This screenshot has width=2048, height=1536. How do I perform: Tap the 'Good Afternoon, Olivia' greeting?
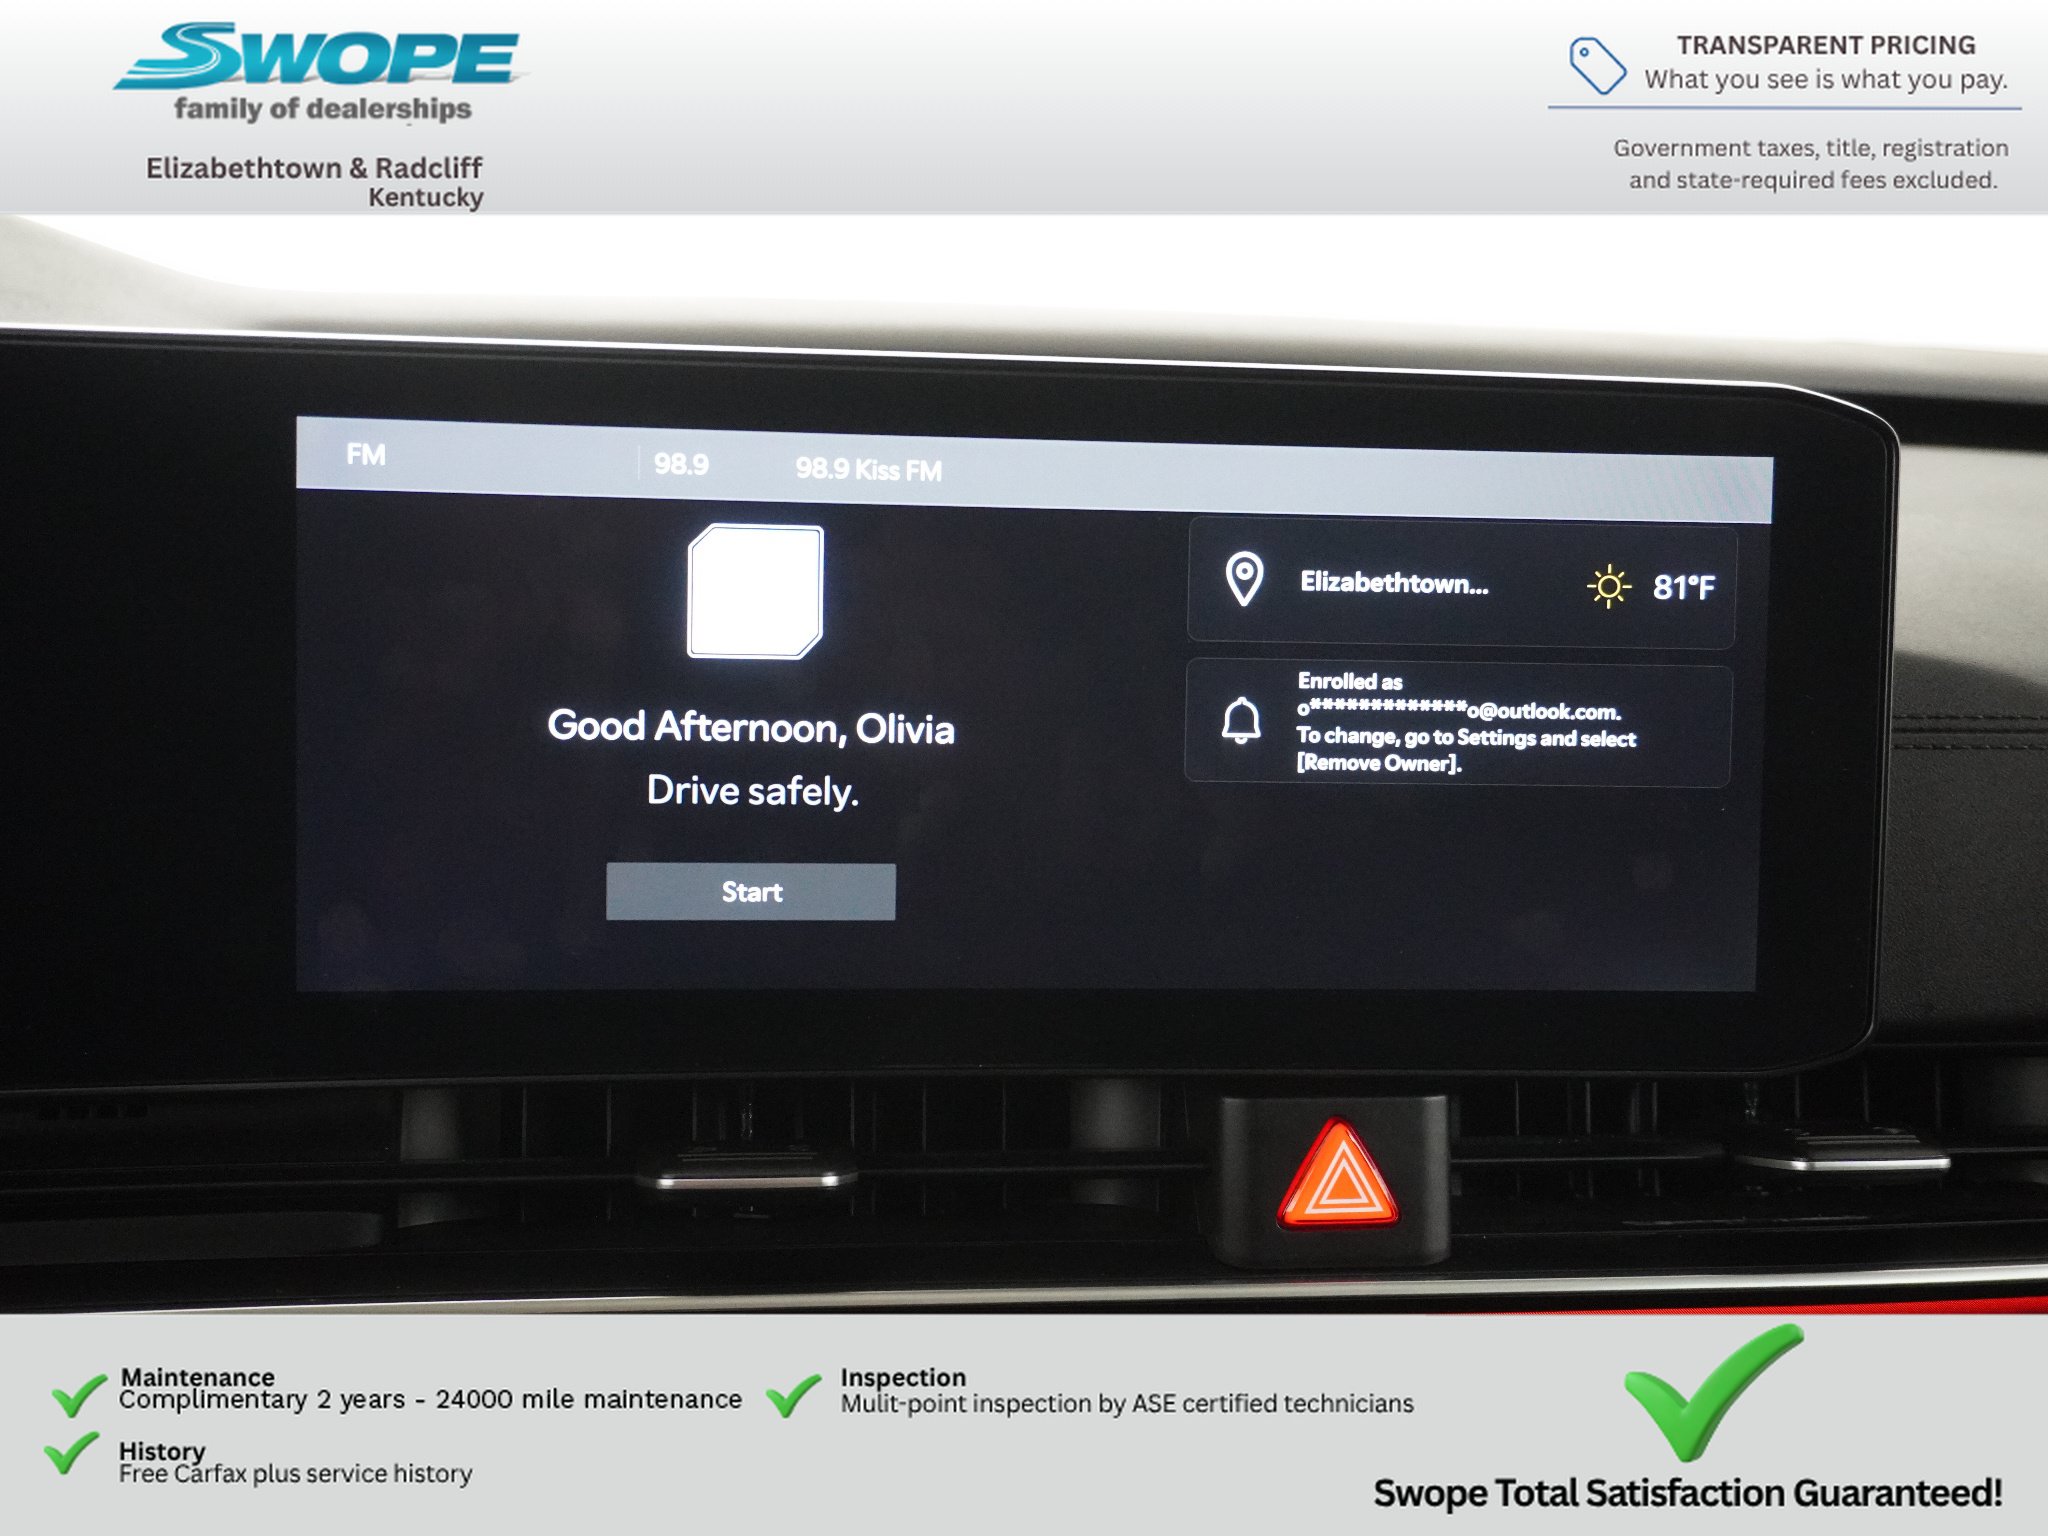point(751,727)
